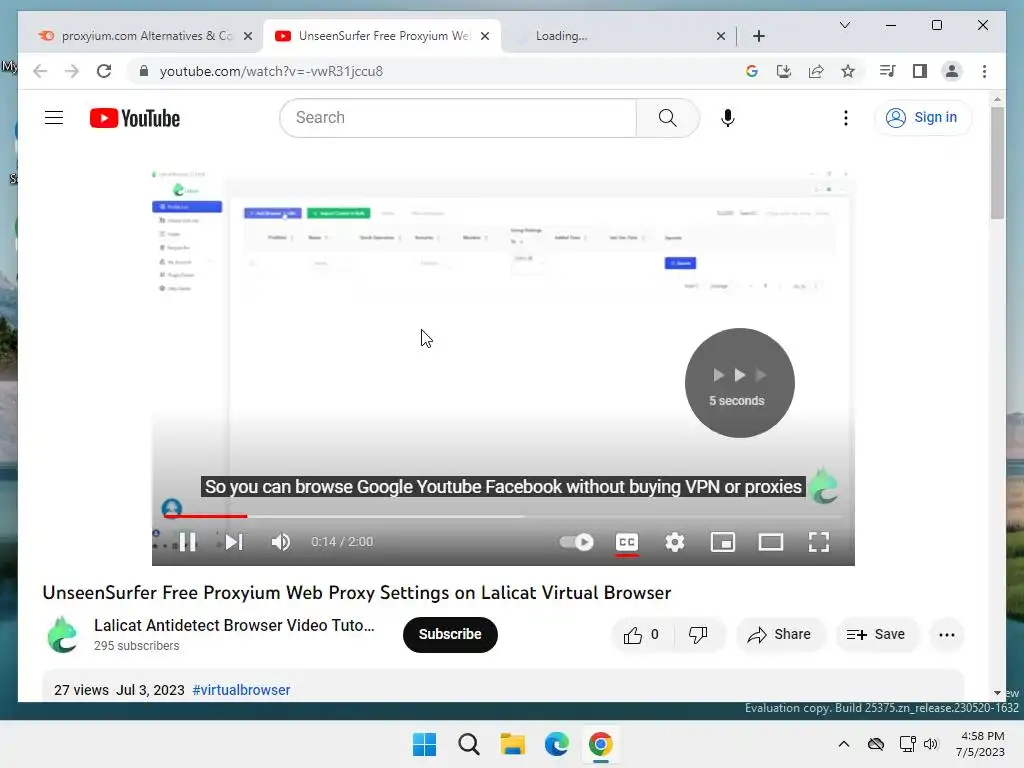
Task: Open the YouTube guide hamburger menu
Action: point(54,118)
